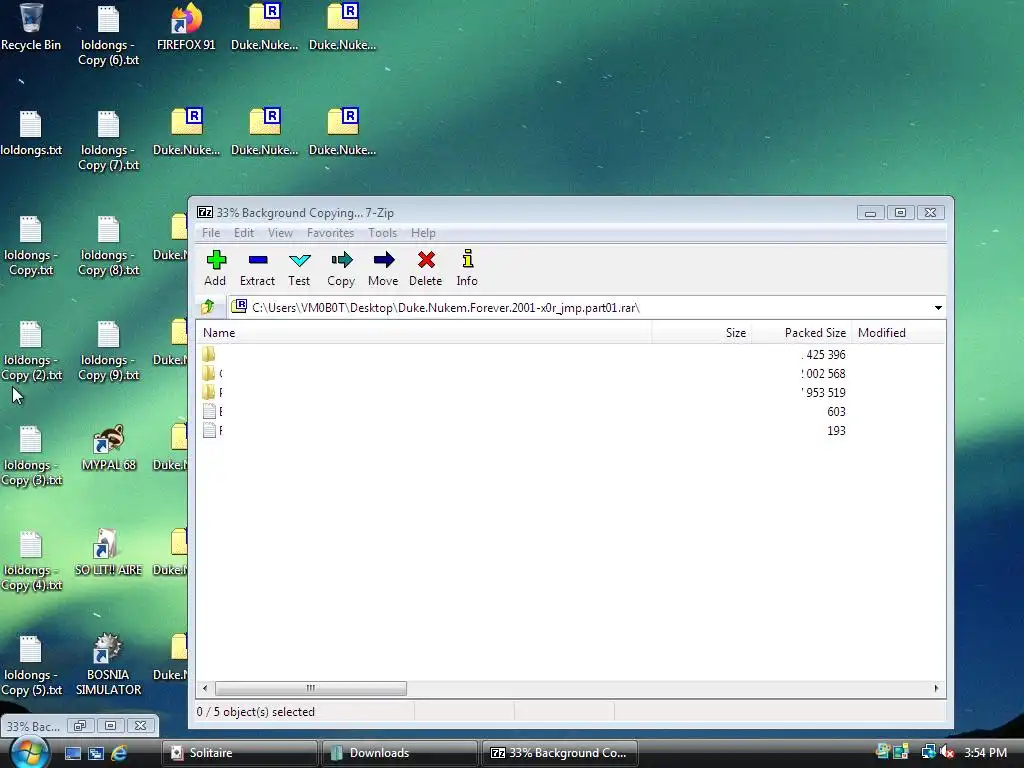
Task: Open the File menu in 7-Zip
Action: 211,232
